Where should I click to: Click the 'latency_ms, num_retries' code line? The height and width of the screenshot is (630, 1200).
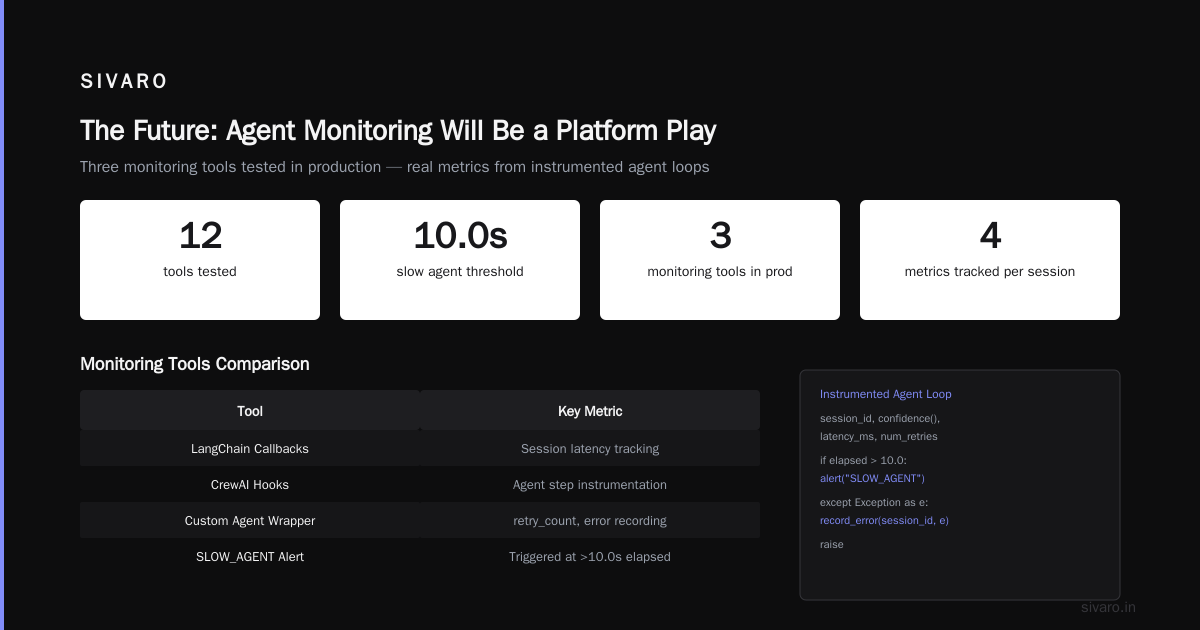(x=879, y=436)
